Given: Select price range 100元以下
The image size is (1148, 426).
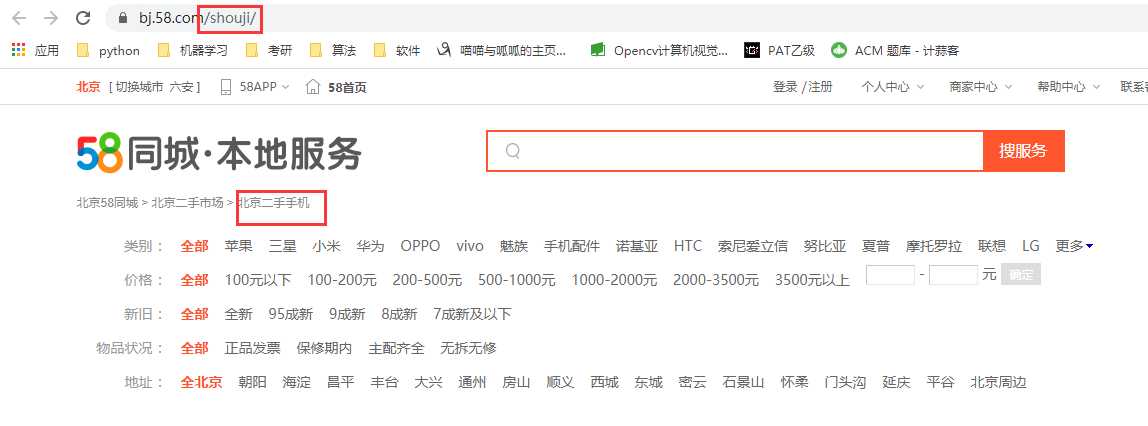Looking at the screenshot, I should (x=258, y=280).
